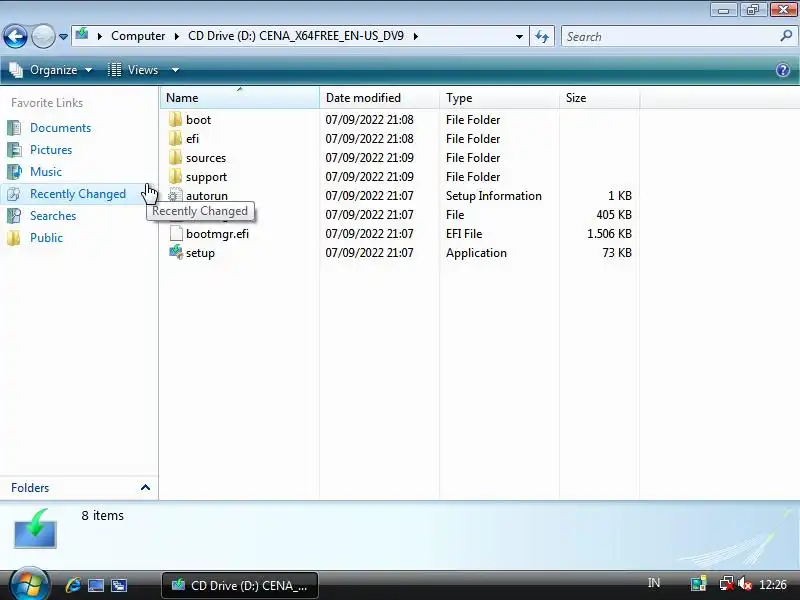This screenshot has height=600, width=800.
Task: Sort by the Name column header
Action: [x=240, y=97]
